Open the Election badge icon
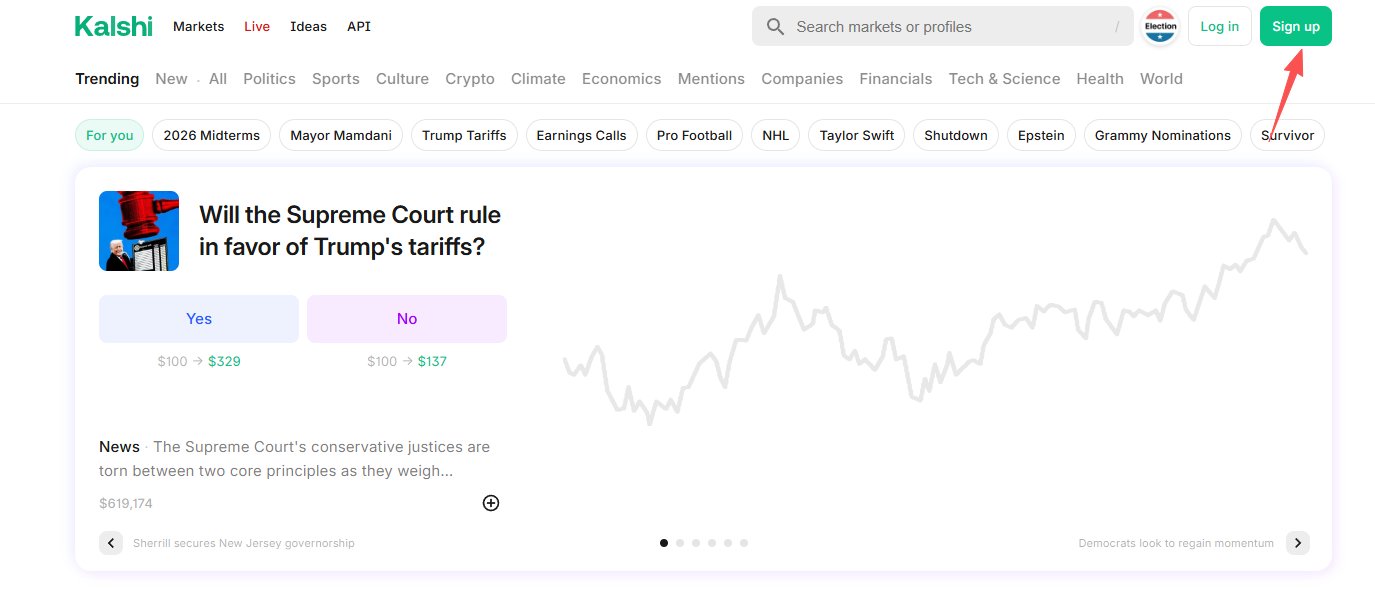The width and height of the screenshot is (1375, 593). (1160, 27)
